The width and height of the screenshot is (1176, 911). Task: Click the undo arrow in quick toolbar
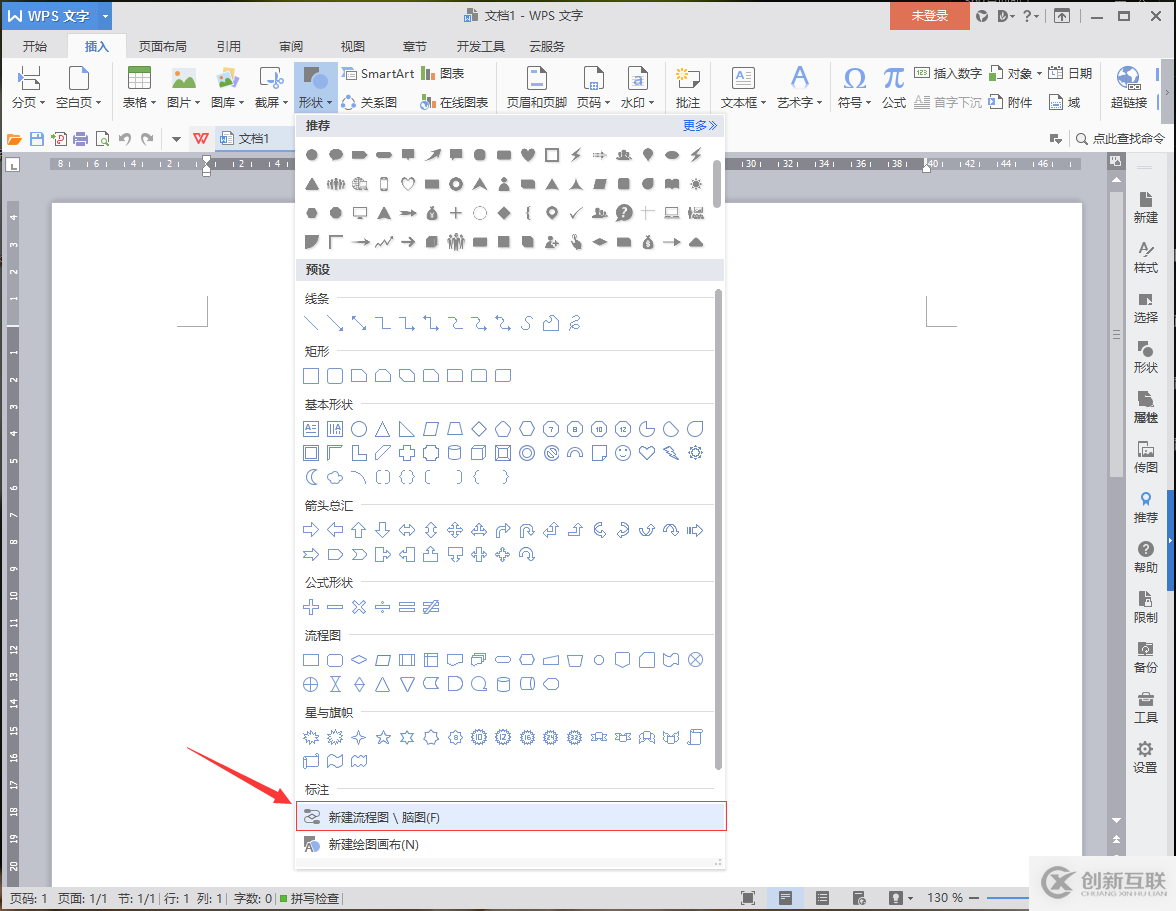point(124,139)
